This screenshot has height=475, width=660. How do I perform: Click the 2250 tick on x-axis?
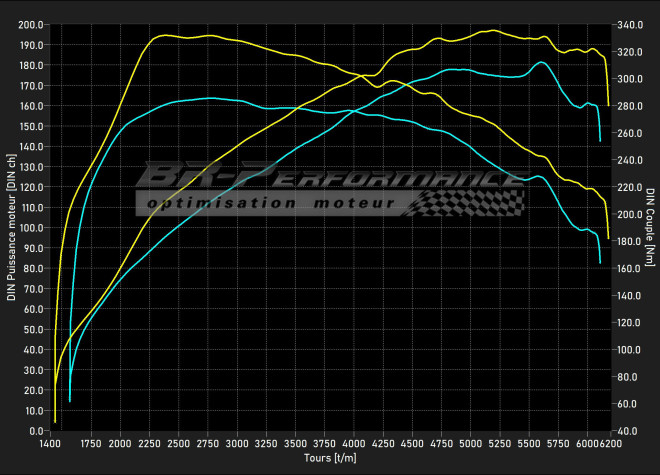point(149,442)
